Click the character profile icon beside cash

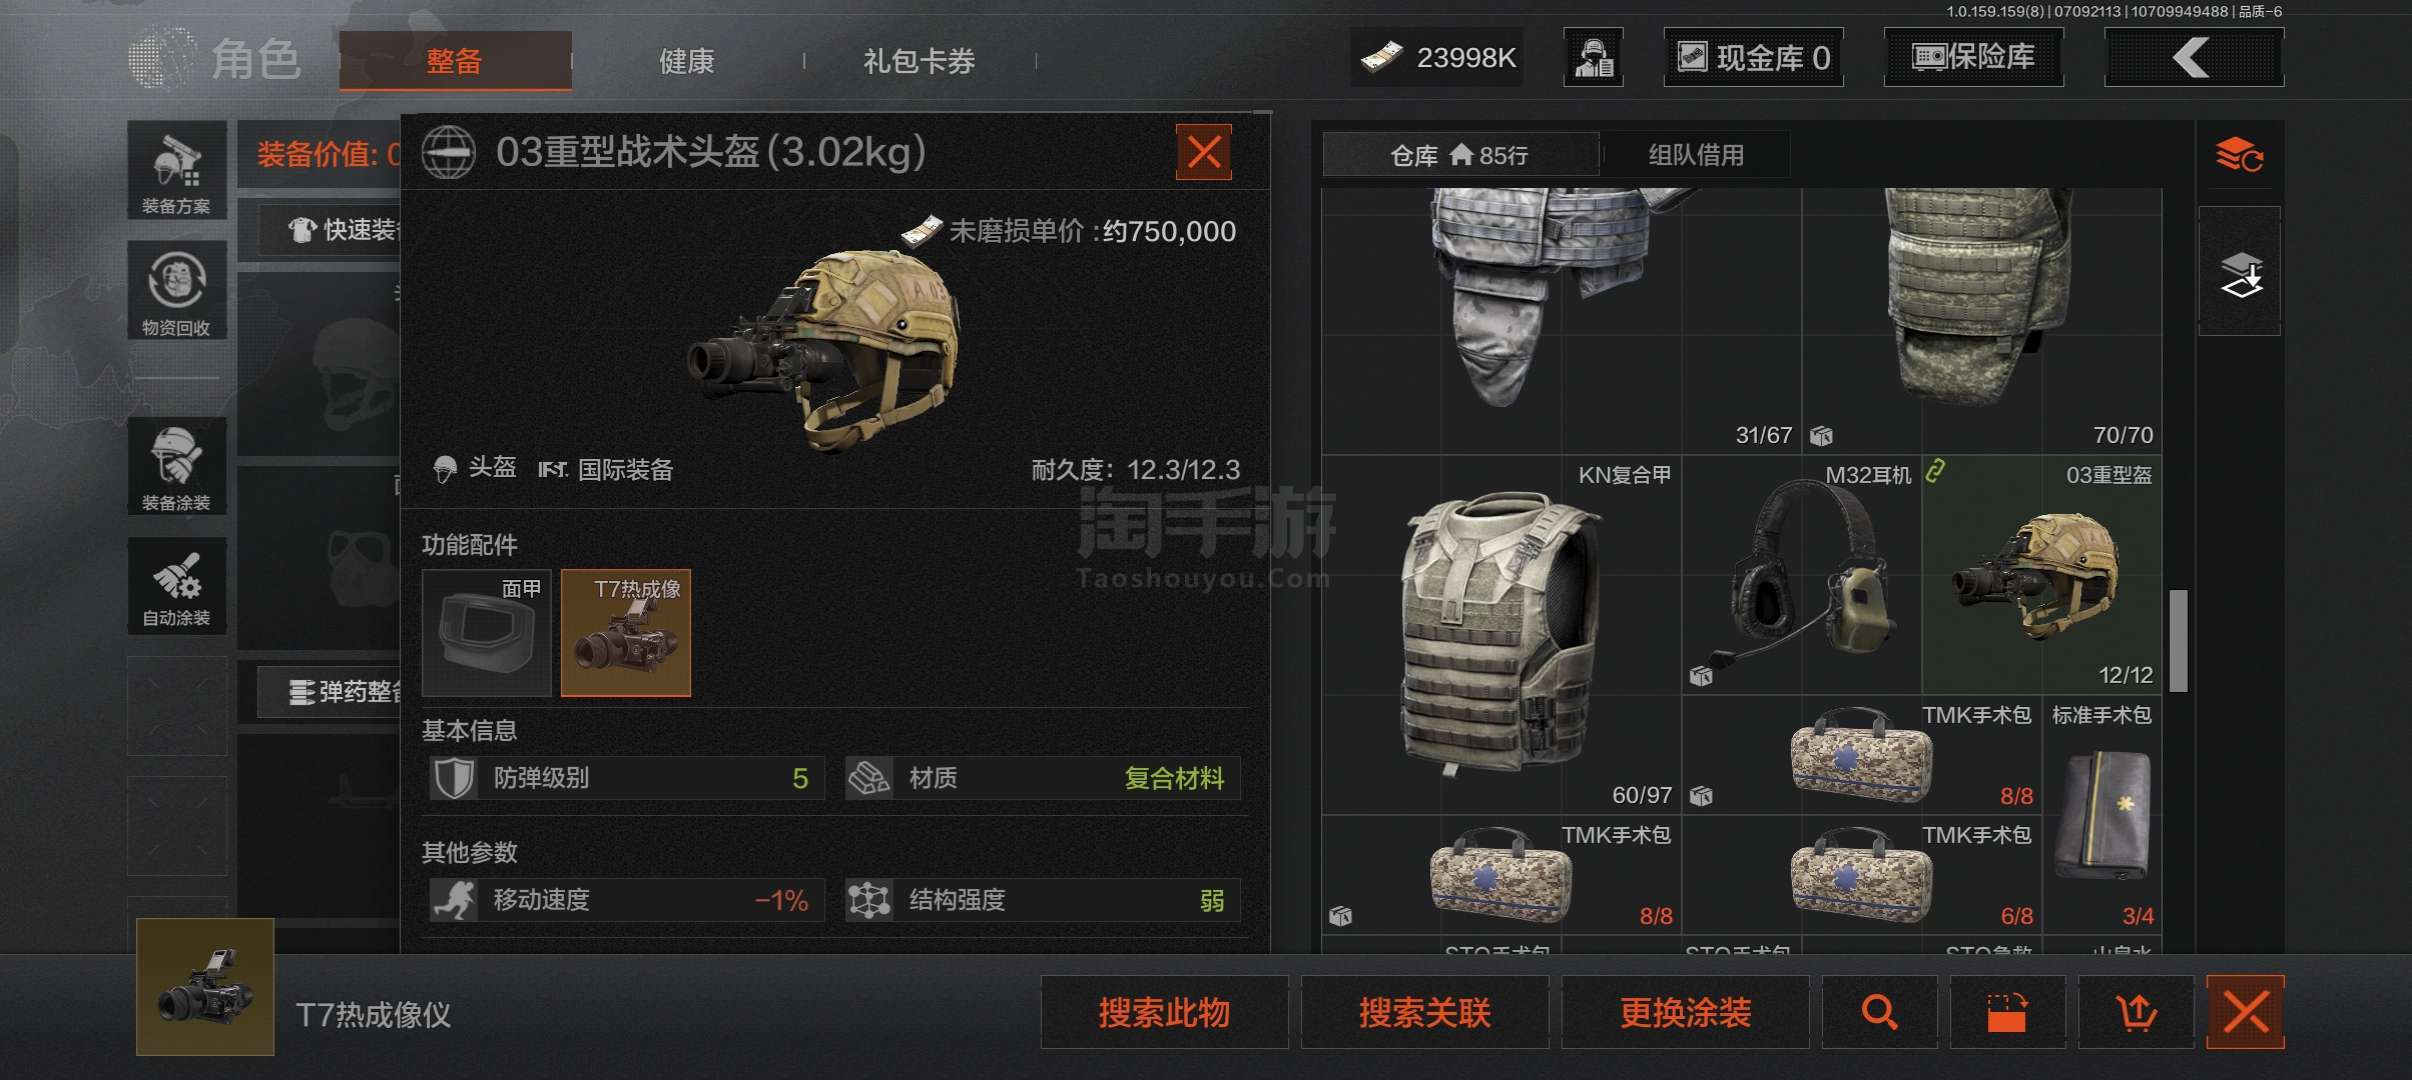click(1593, 57)
